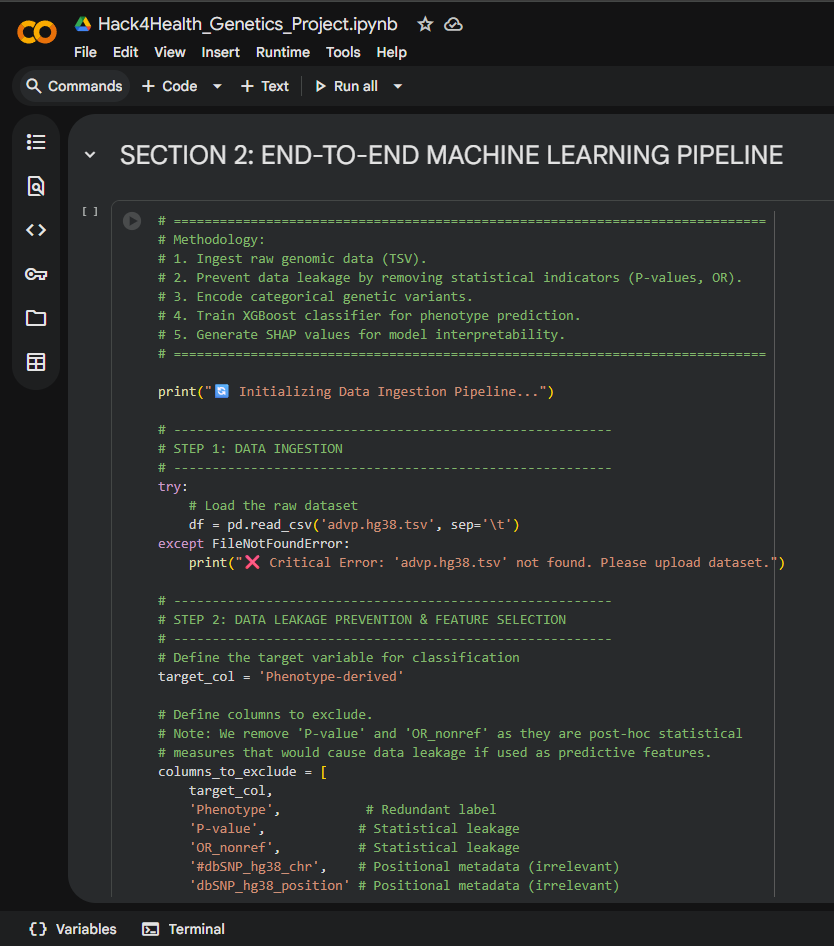Click the Terminal icon
Image resolution: width=834 pixels, height=946 pixels.
click(150, 929)
